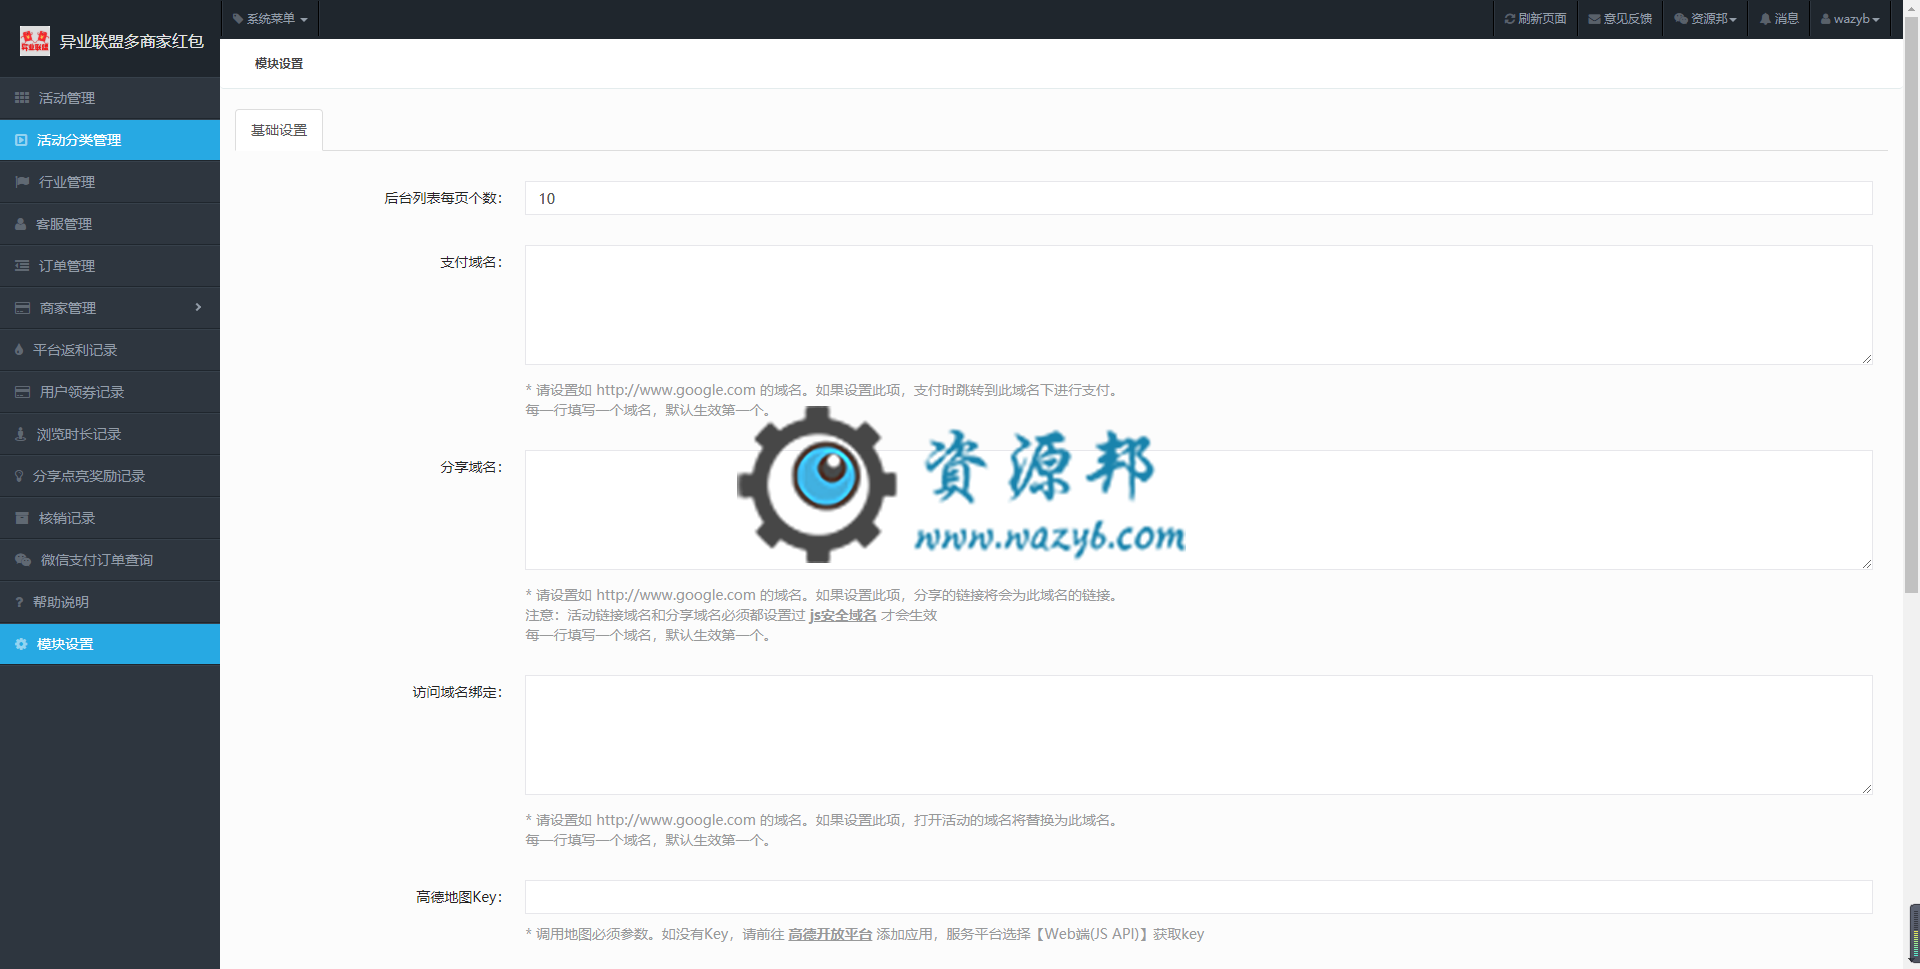Viewport: 1920px width, 969px height.
Task: Switch to the 基础设置 tab
Action: pyautogui.click(x=279, y=130)
